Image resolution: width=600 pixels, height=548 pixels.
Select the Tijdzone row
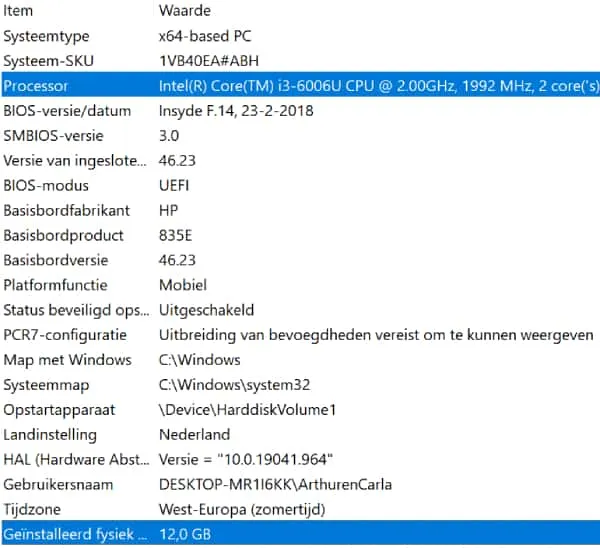tap(33, 510)
